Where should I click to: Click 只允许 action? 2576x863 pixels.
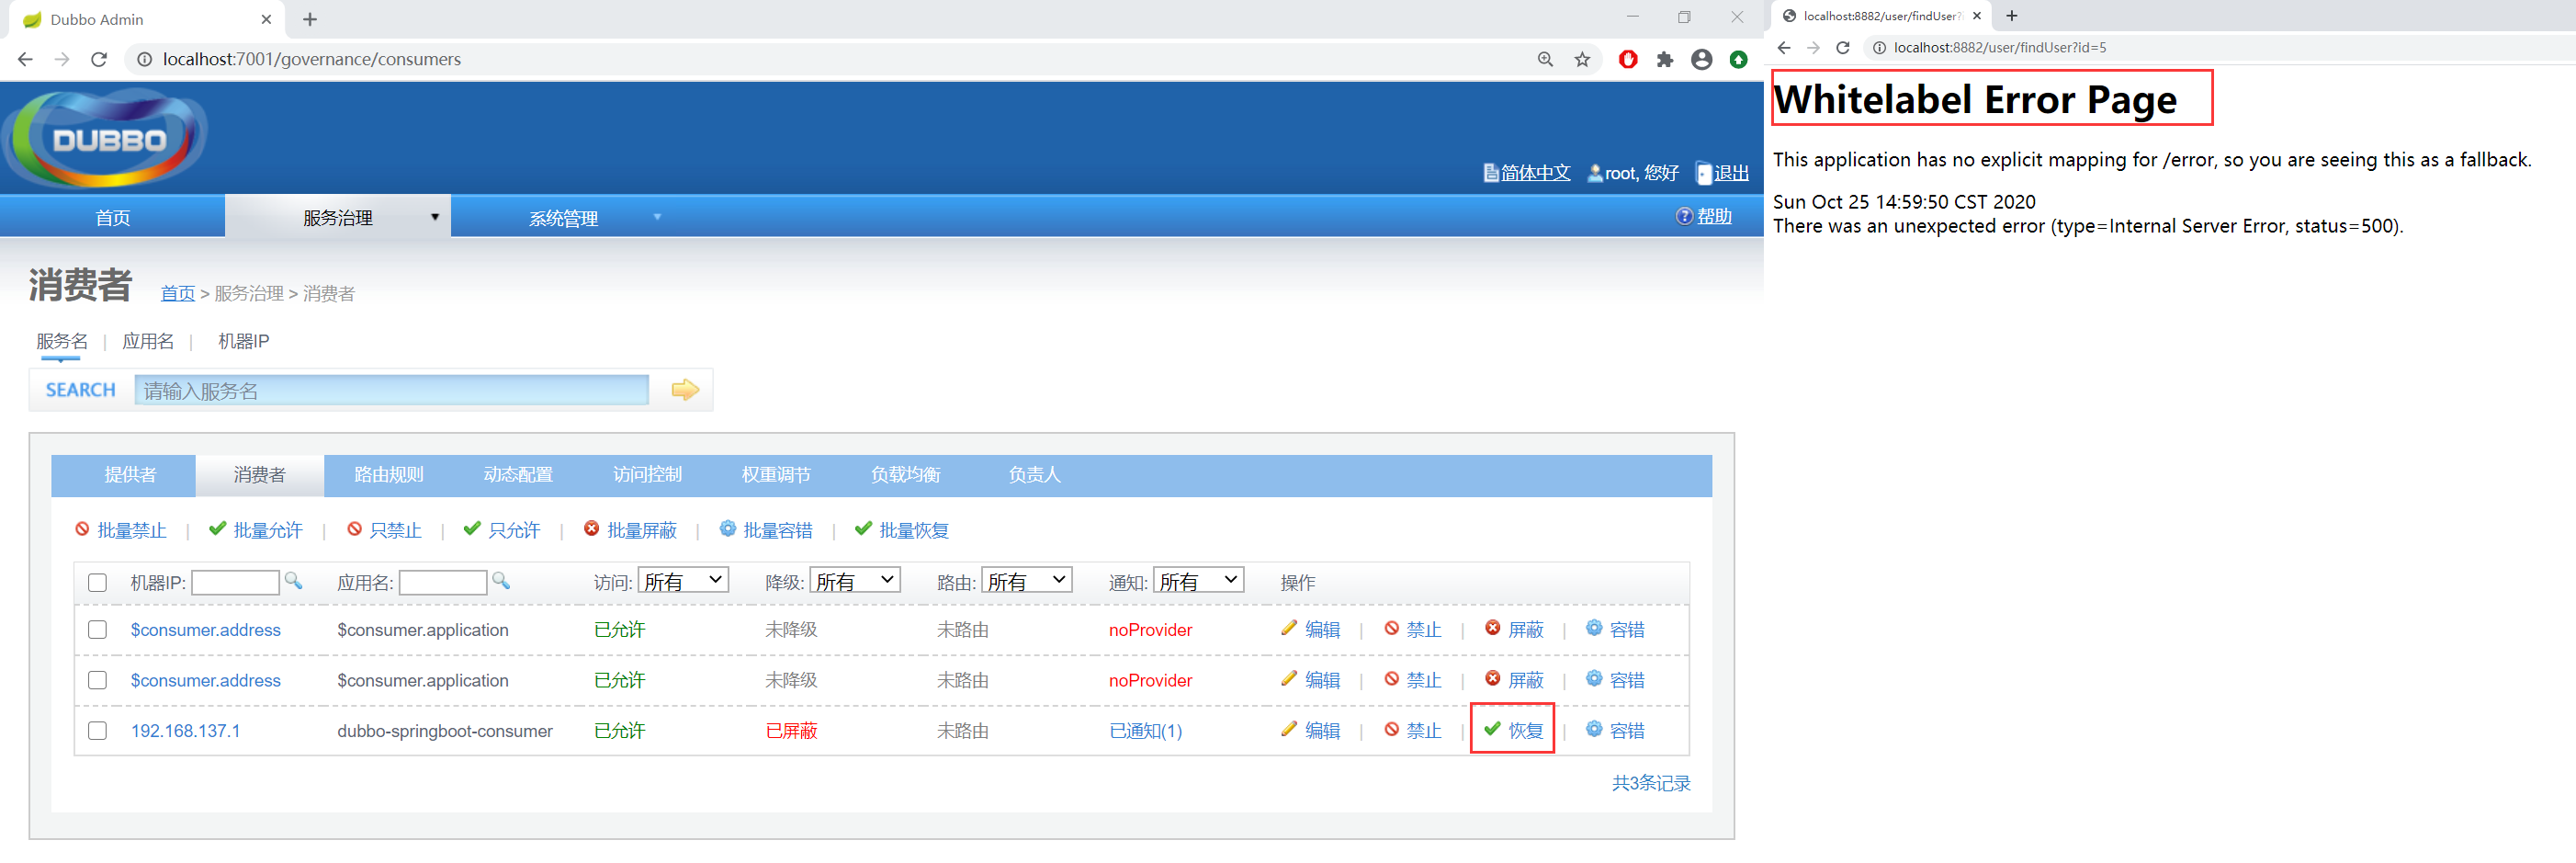502,531
